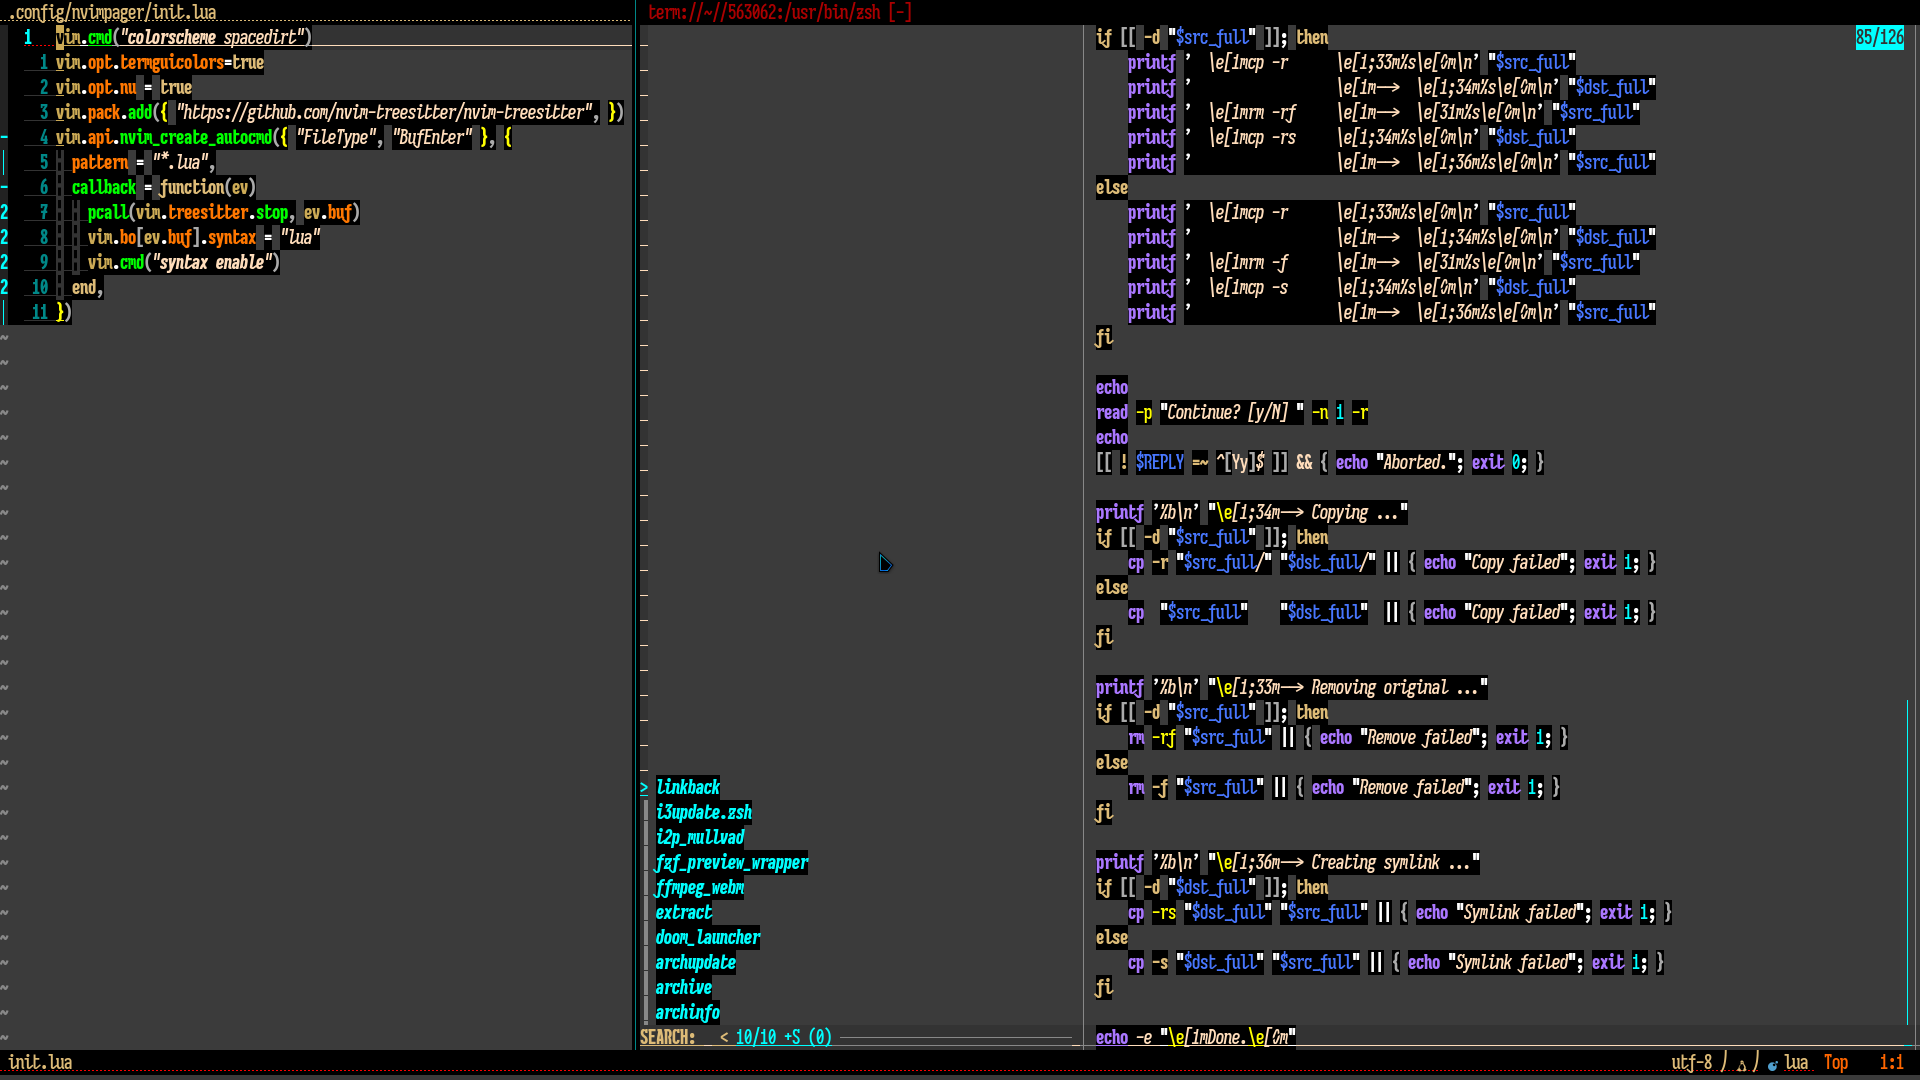
Task: Click the SEARCH prompt input field
Action: click(706, 1038)
